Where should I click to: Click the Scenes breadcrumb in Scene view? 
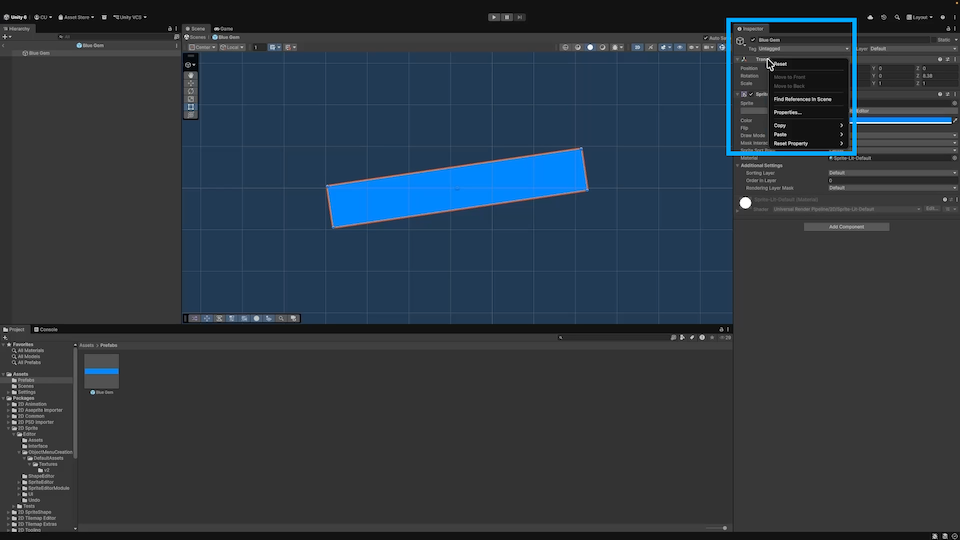point(197,37)
